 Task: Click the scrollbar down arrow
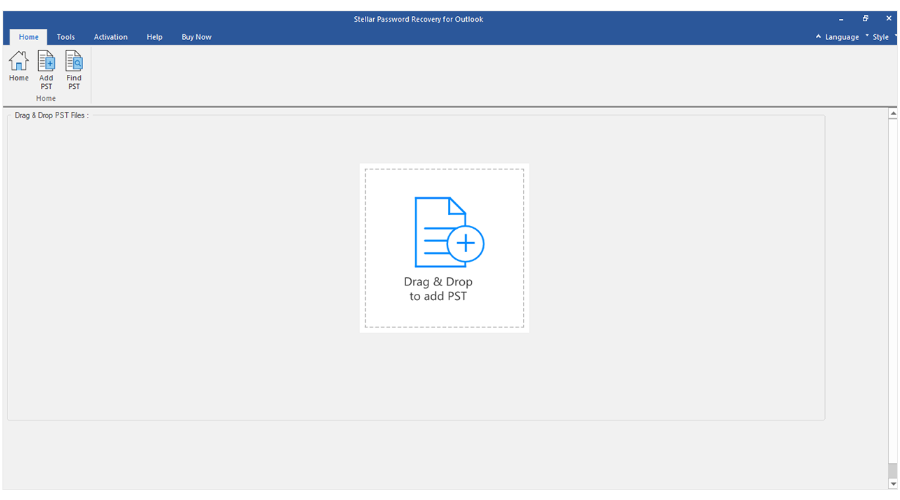click(x=893, y=484)
